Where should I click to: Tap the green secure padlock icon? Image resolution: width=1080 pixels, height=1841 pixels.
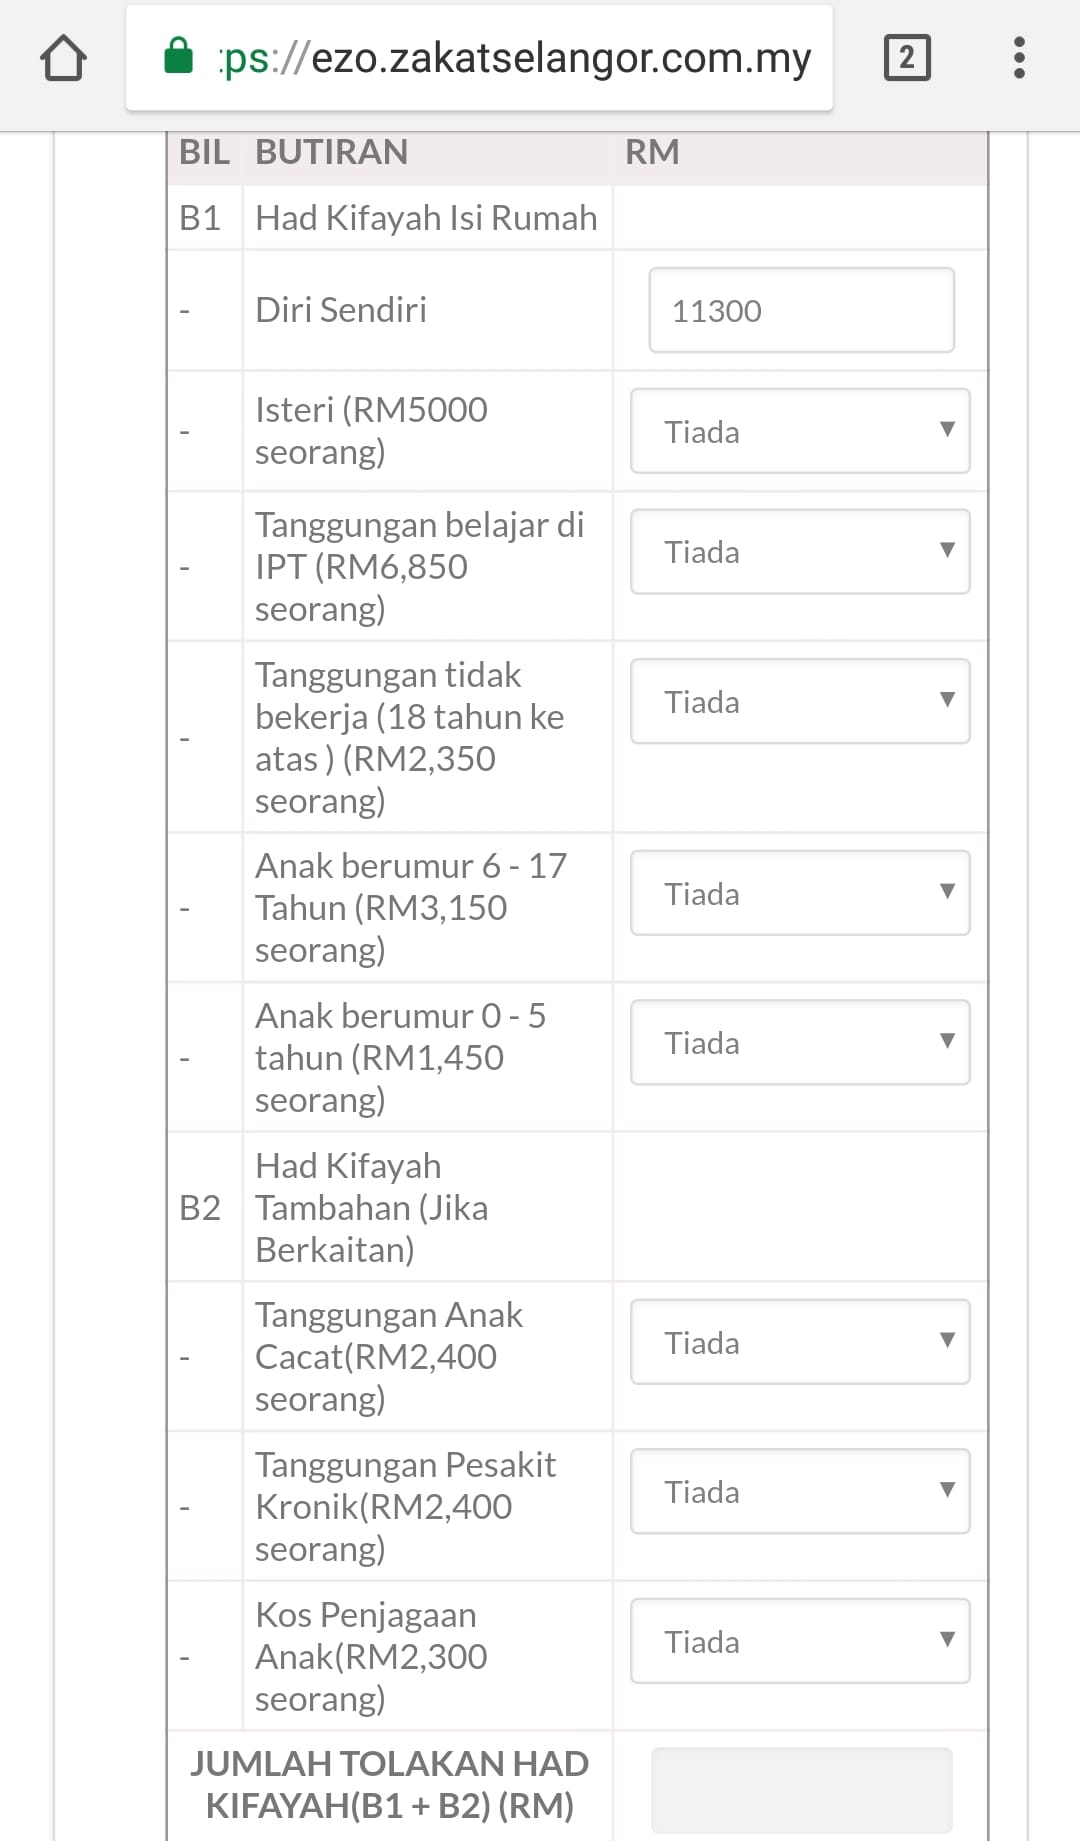coord(178,56)
